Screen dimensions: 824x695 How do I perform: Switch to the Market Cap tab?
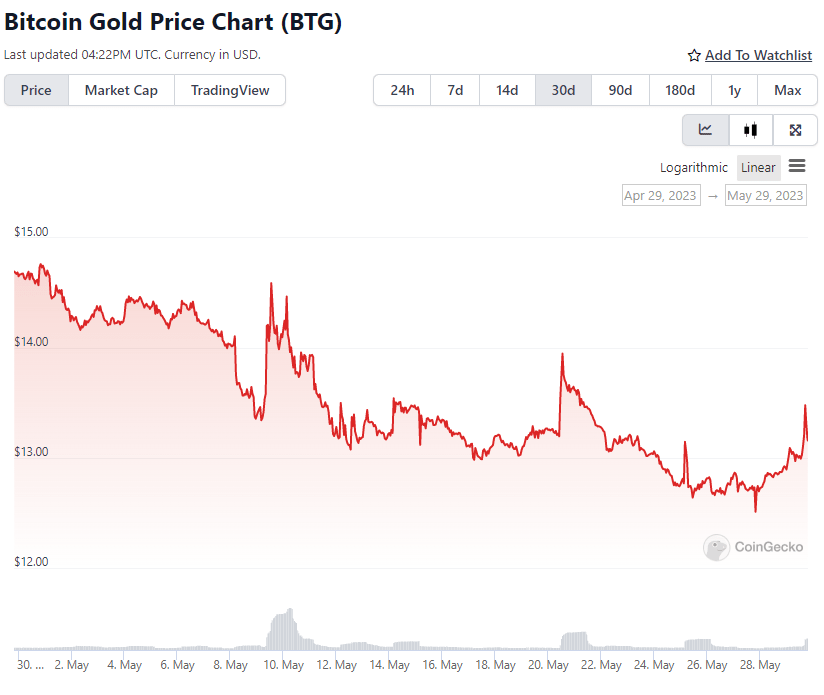(x=121, y=90)
